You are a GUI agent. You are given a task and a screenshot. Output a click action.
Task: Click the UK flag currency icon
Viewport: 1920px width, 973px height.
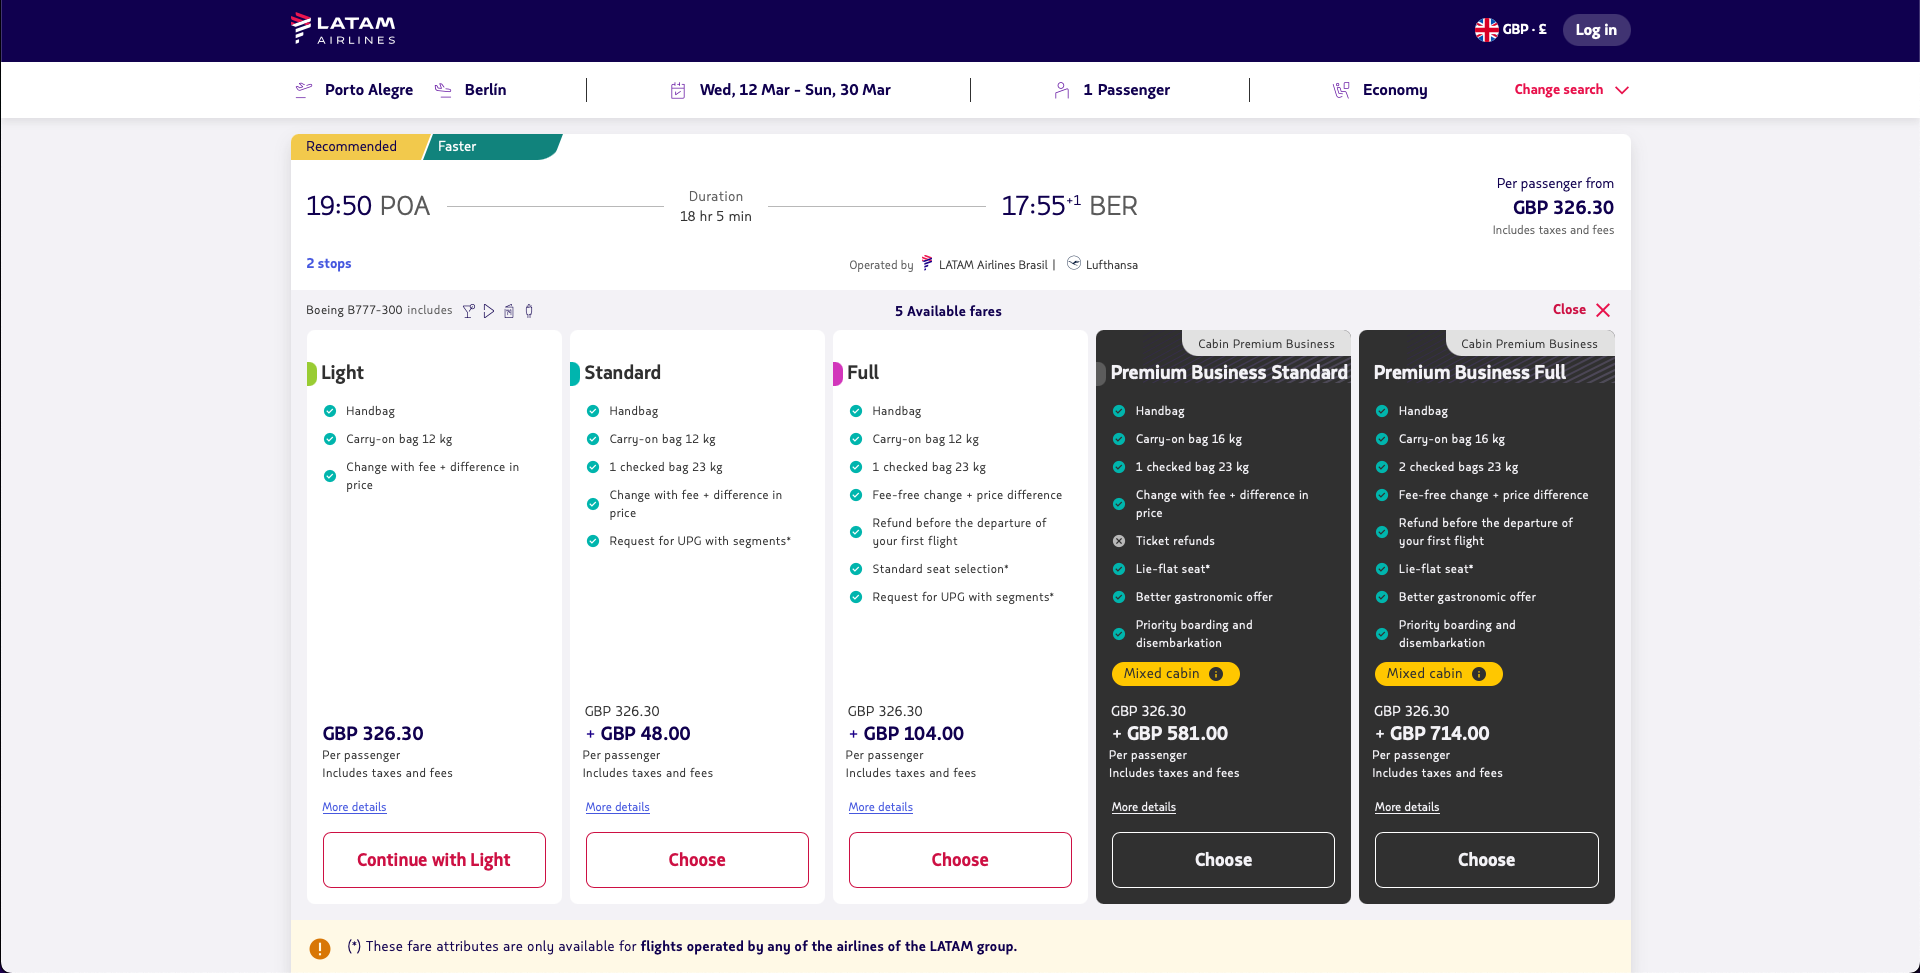1486,30
